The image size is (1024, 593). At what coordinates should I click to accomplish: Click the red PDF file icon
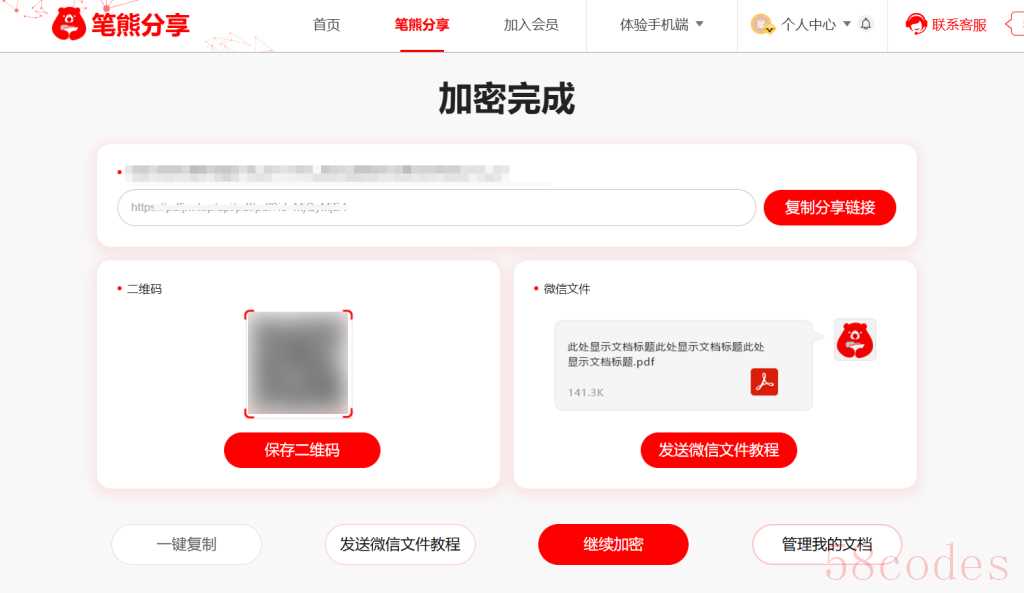click(764, 382)
